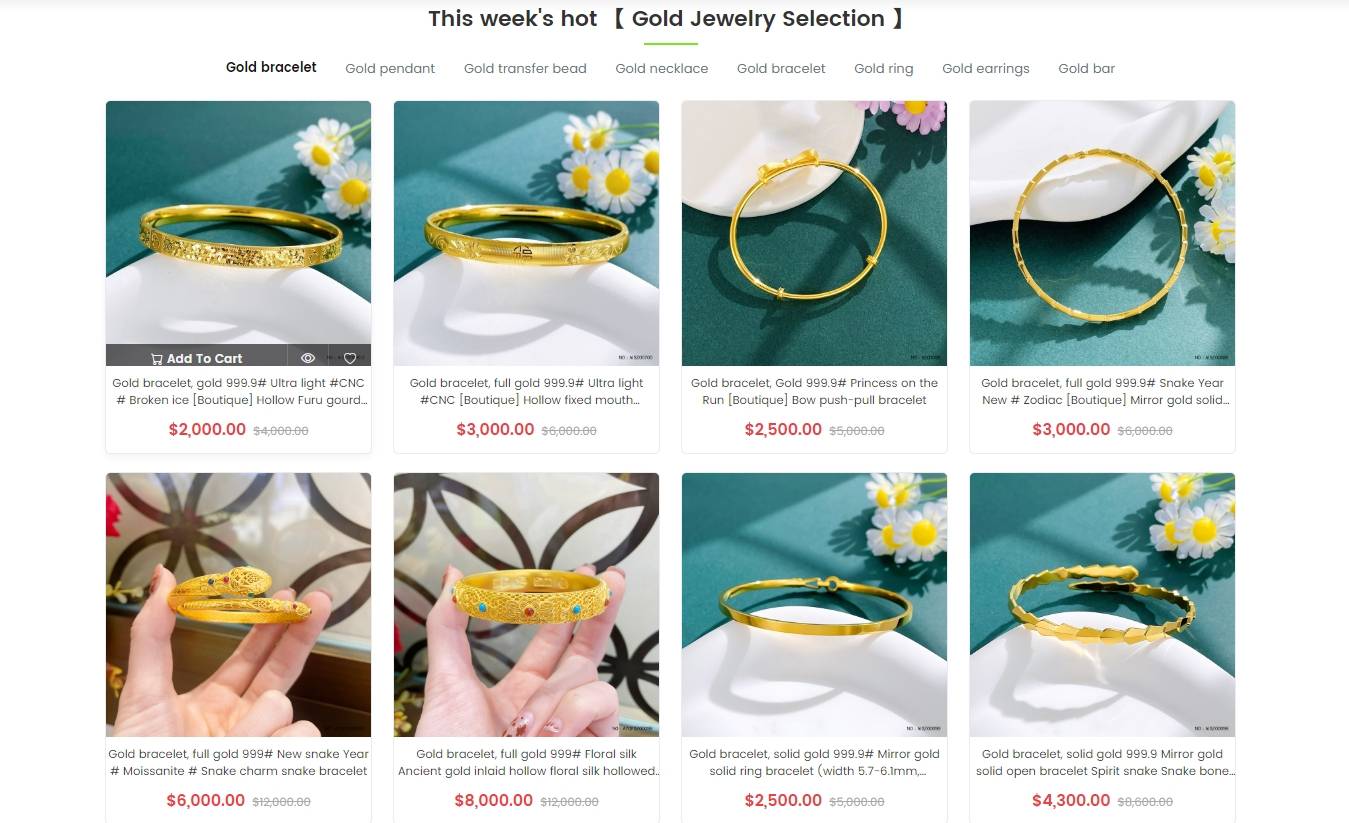Open the Snake Year Zodiac bracelet image
The image size is (1349, 823).
(1102, 233)
